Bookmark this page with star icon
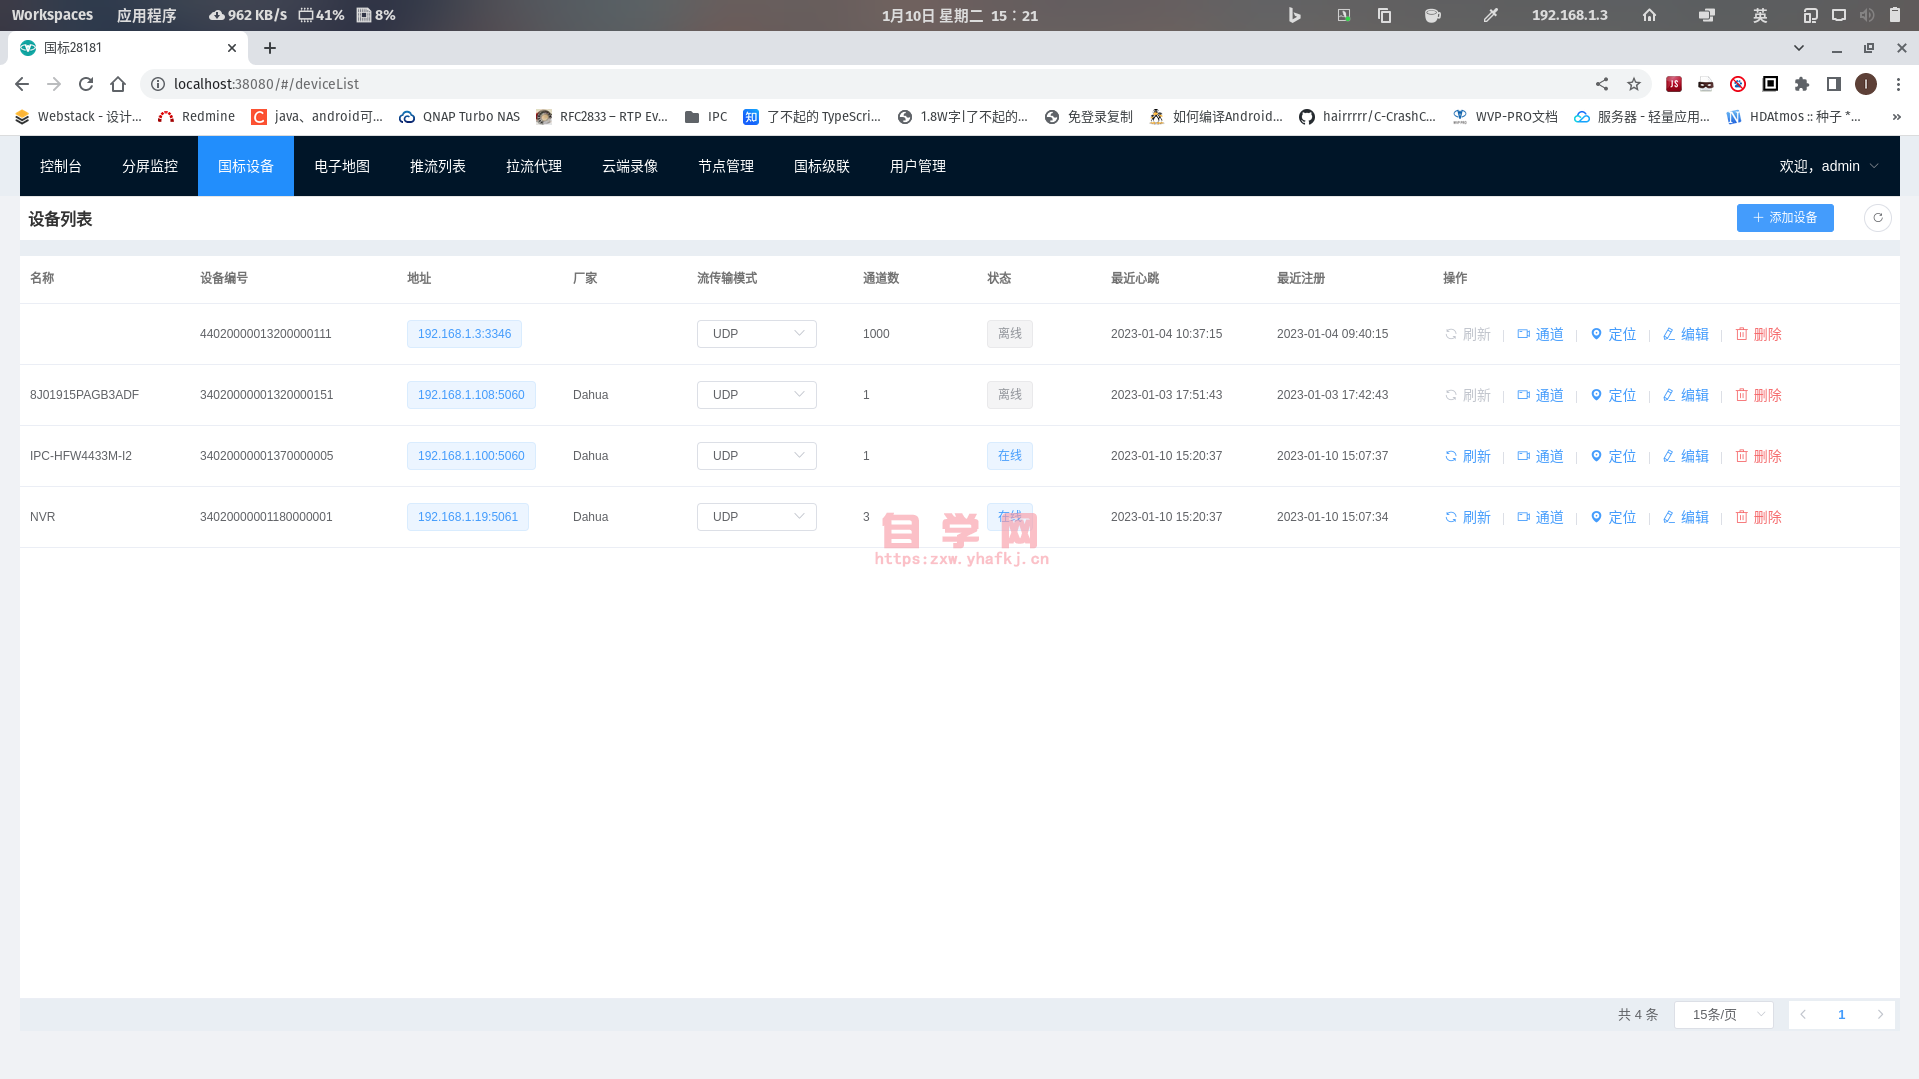Image resolution: width=1919 pixels, height=1079 pixels. pos(1634,84)
